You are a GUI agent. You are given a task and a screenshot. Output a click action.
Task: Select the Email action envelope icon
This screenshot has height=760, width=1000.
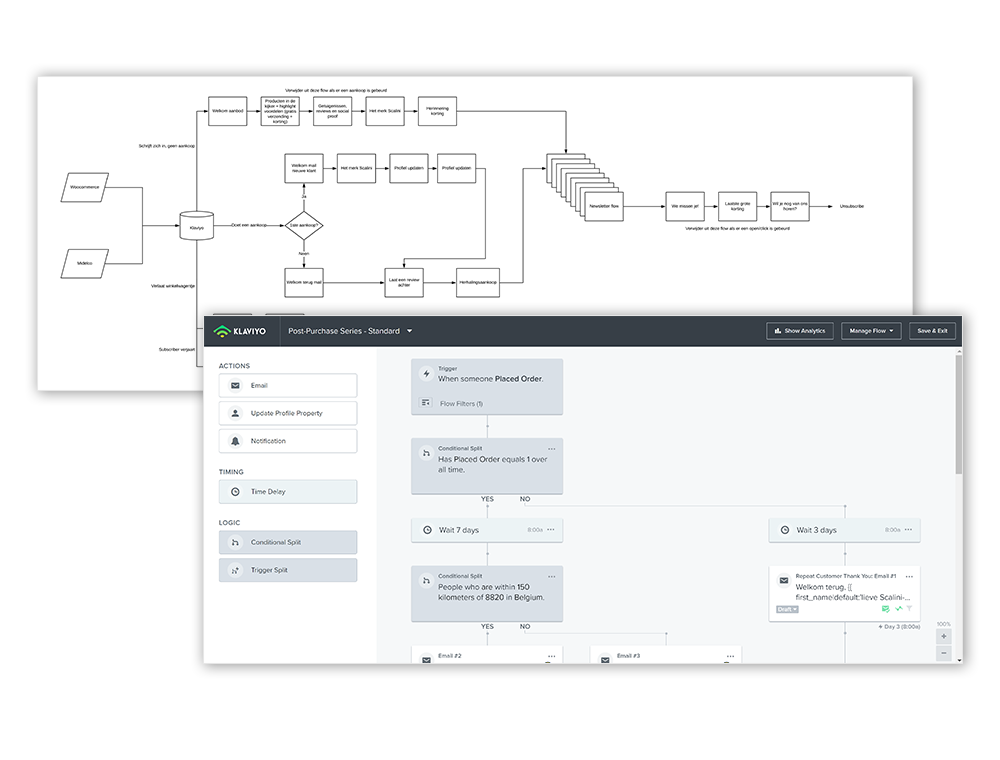click(235, 386)
